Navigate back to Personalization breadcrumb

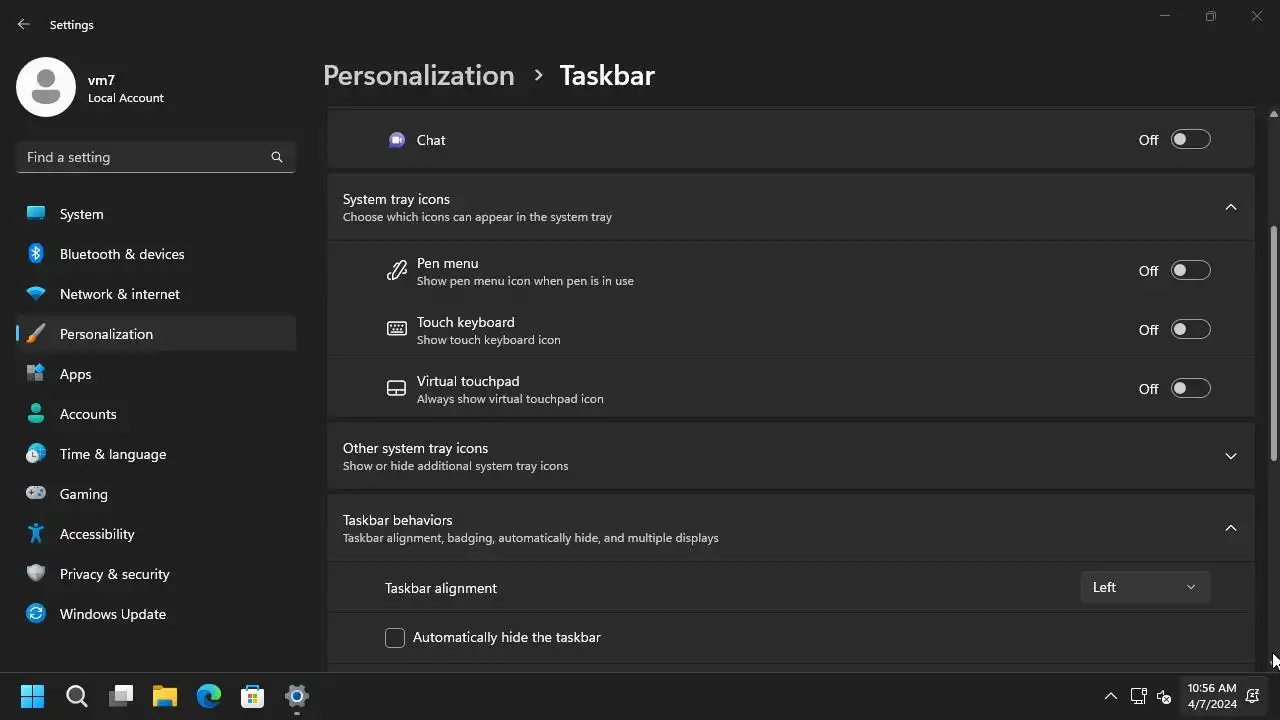(418, 76)
